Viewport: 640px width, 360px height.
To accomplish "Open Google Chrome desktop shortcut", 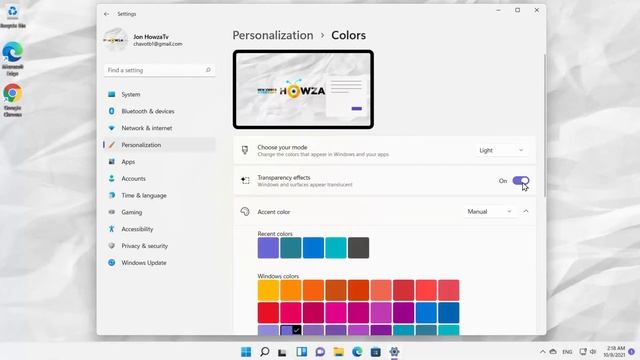I will (x=13, y=100).
